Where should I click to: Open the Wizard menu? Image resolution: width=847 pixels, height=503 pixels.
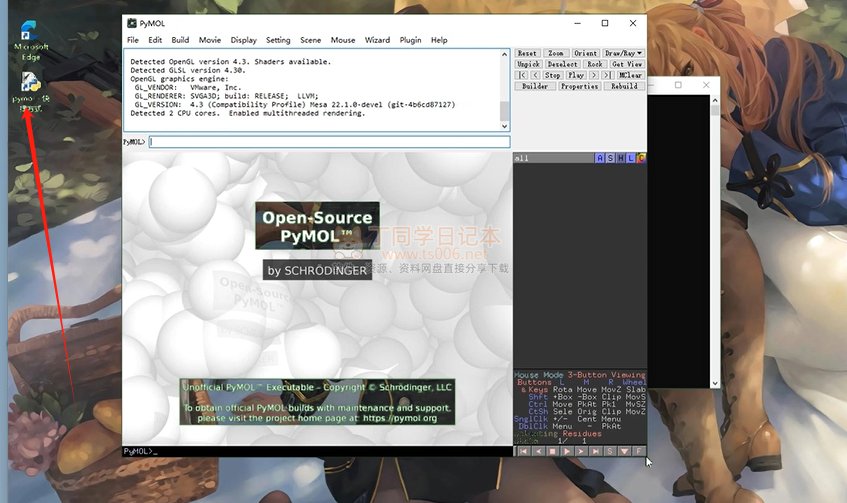click(377, 40)
